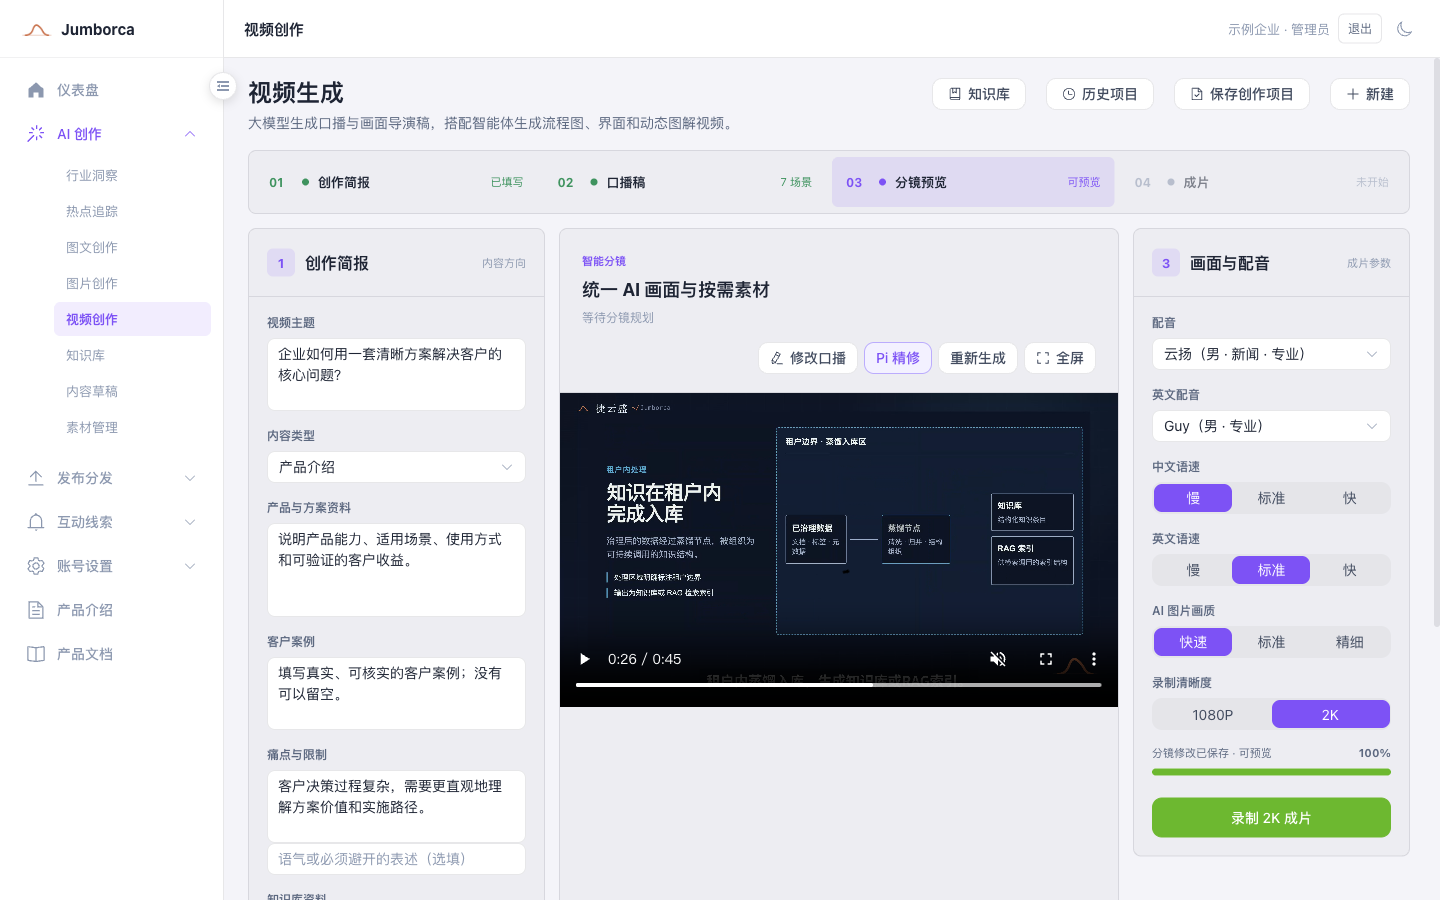Open the 配音 voice dropdown 云扬
Image resolution: width=1440 pixels, height=900 pixels.
click(1271, 354)
